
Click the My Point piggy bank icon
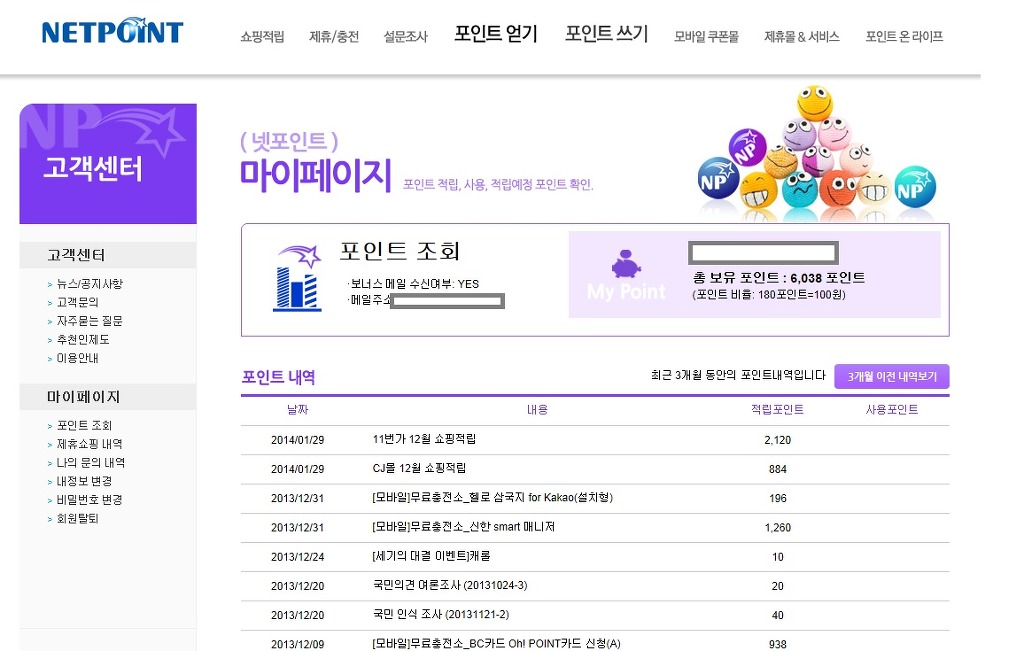click(627, 265)
